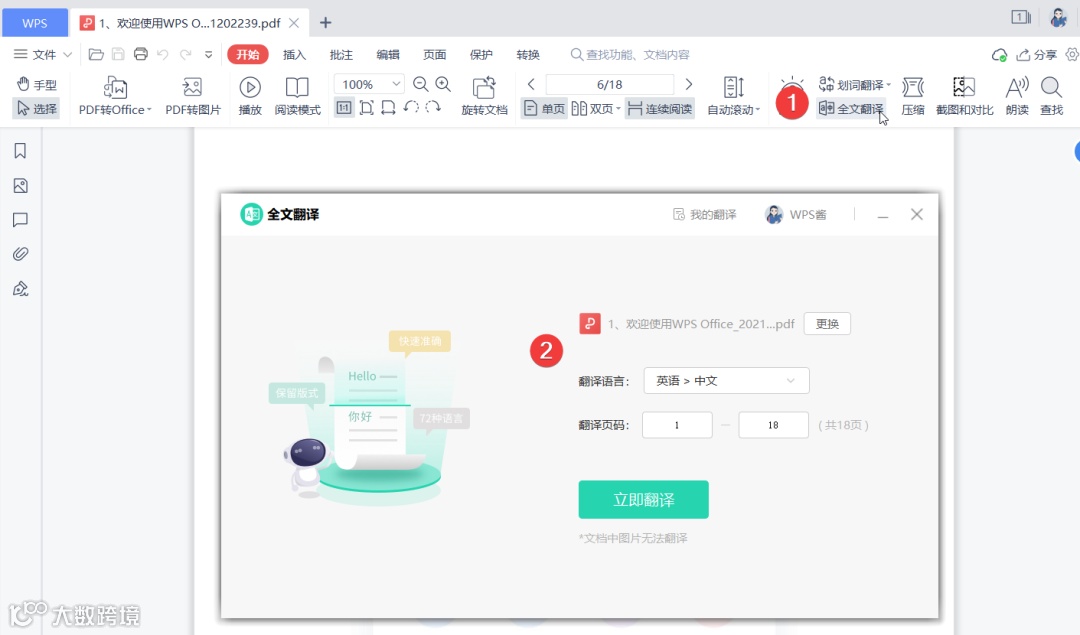Expand the arrow next to 文件
The width and height of the screenshot is (1080, 635).
pos(68,54)
